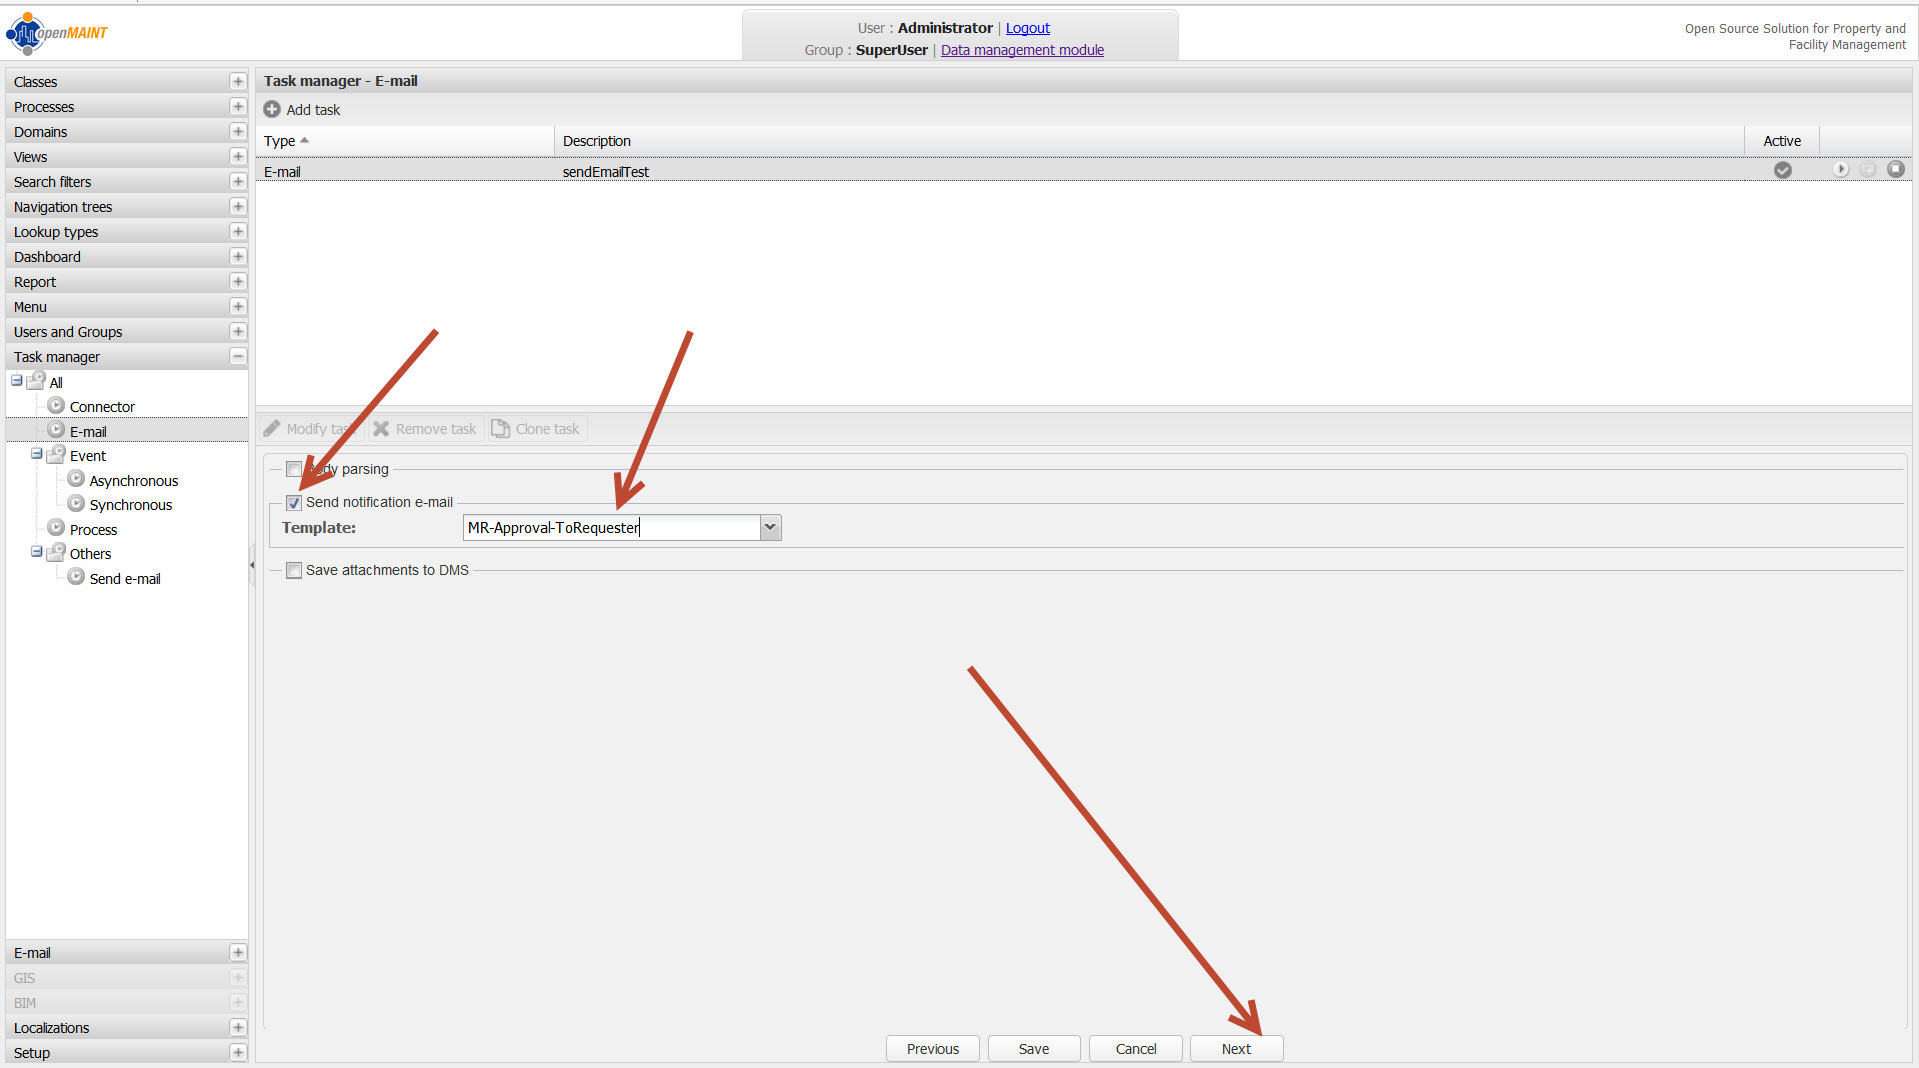Click the clock icon beside Process
The width and height of the screenshot is (1919, 1068).
tap(56, 529)
